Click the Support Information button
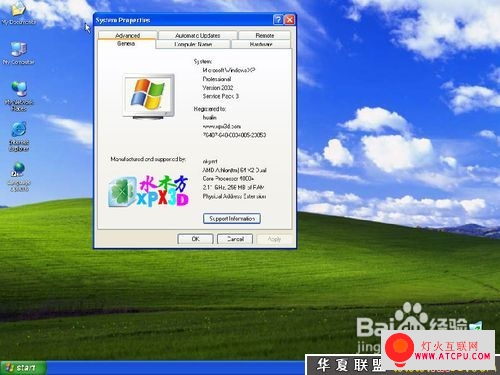The width and height of the screenshot is (500, 375). coord(232,219)
